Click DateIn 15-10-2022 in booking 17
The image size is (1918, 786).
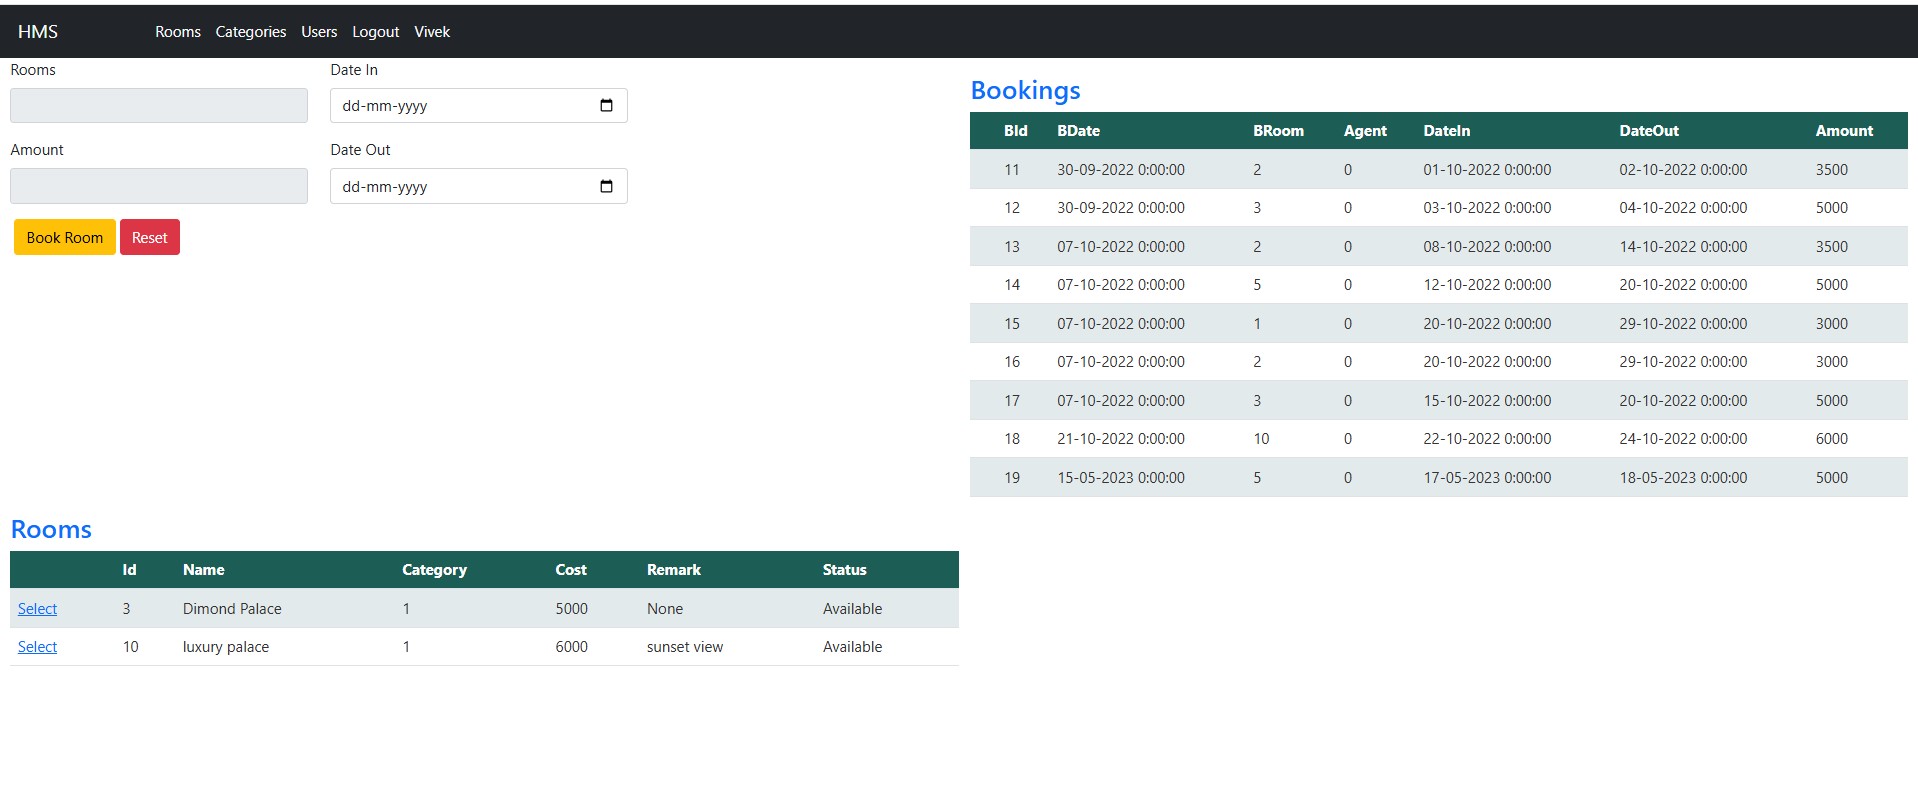[1487, 401]
